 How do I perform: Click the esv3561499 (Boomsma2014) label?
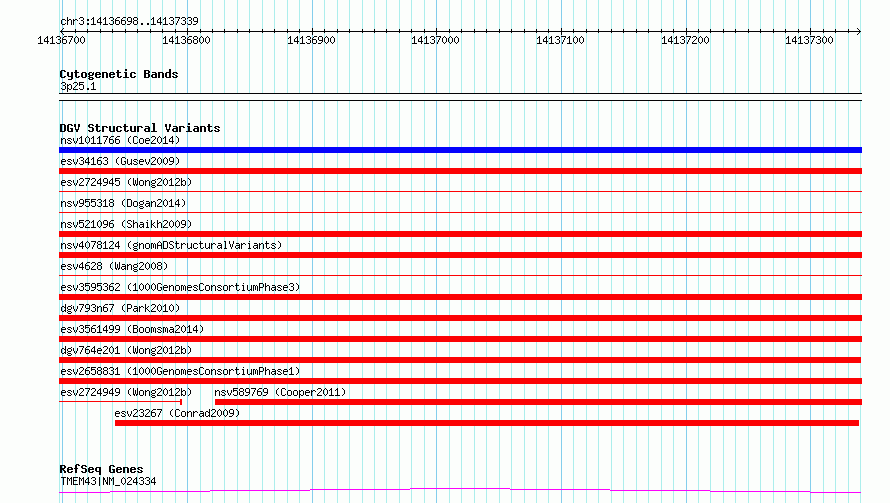[x=132, y=329]
